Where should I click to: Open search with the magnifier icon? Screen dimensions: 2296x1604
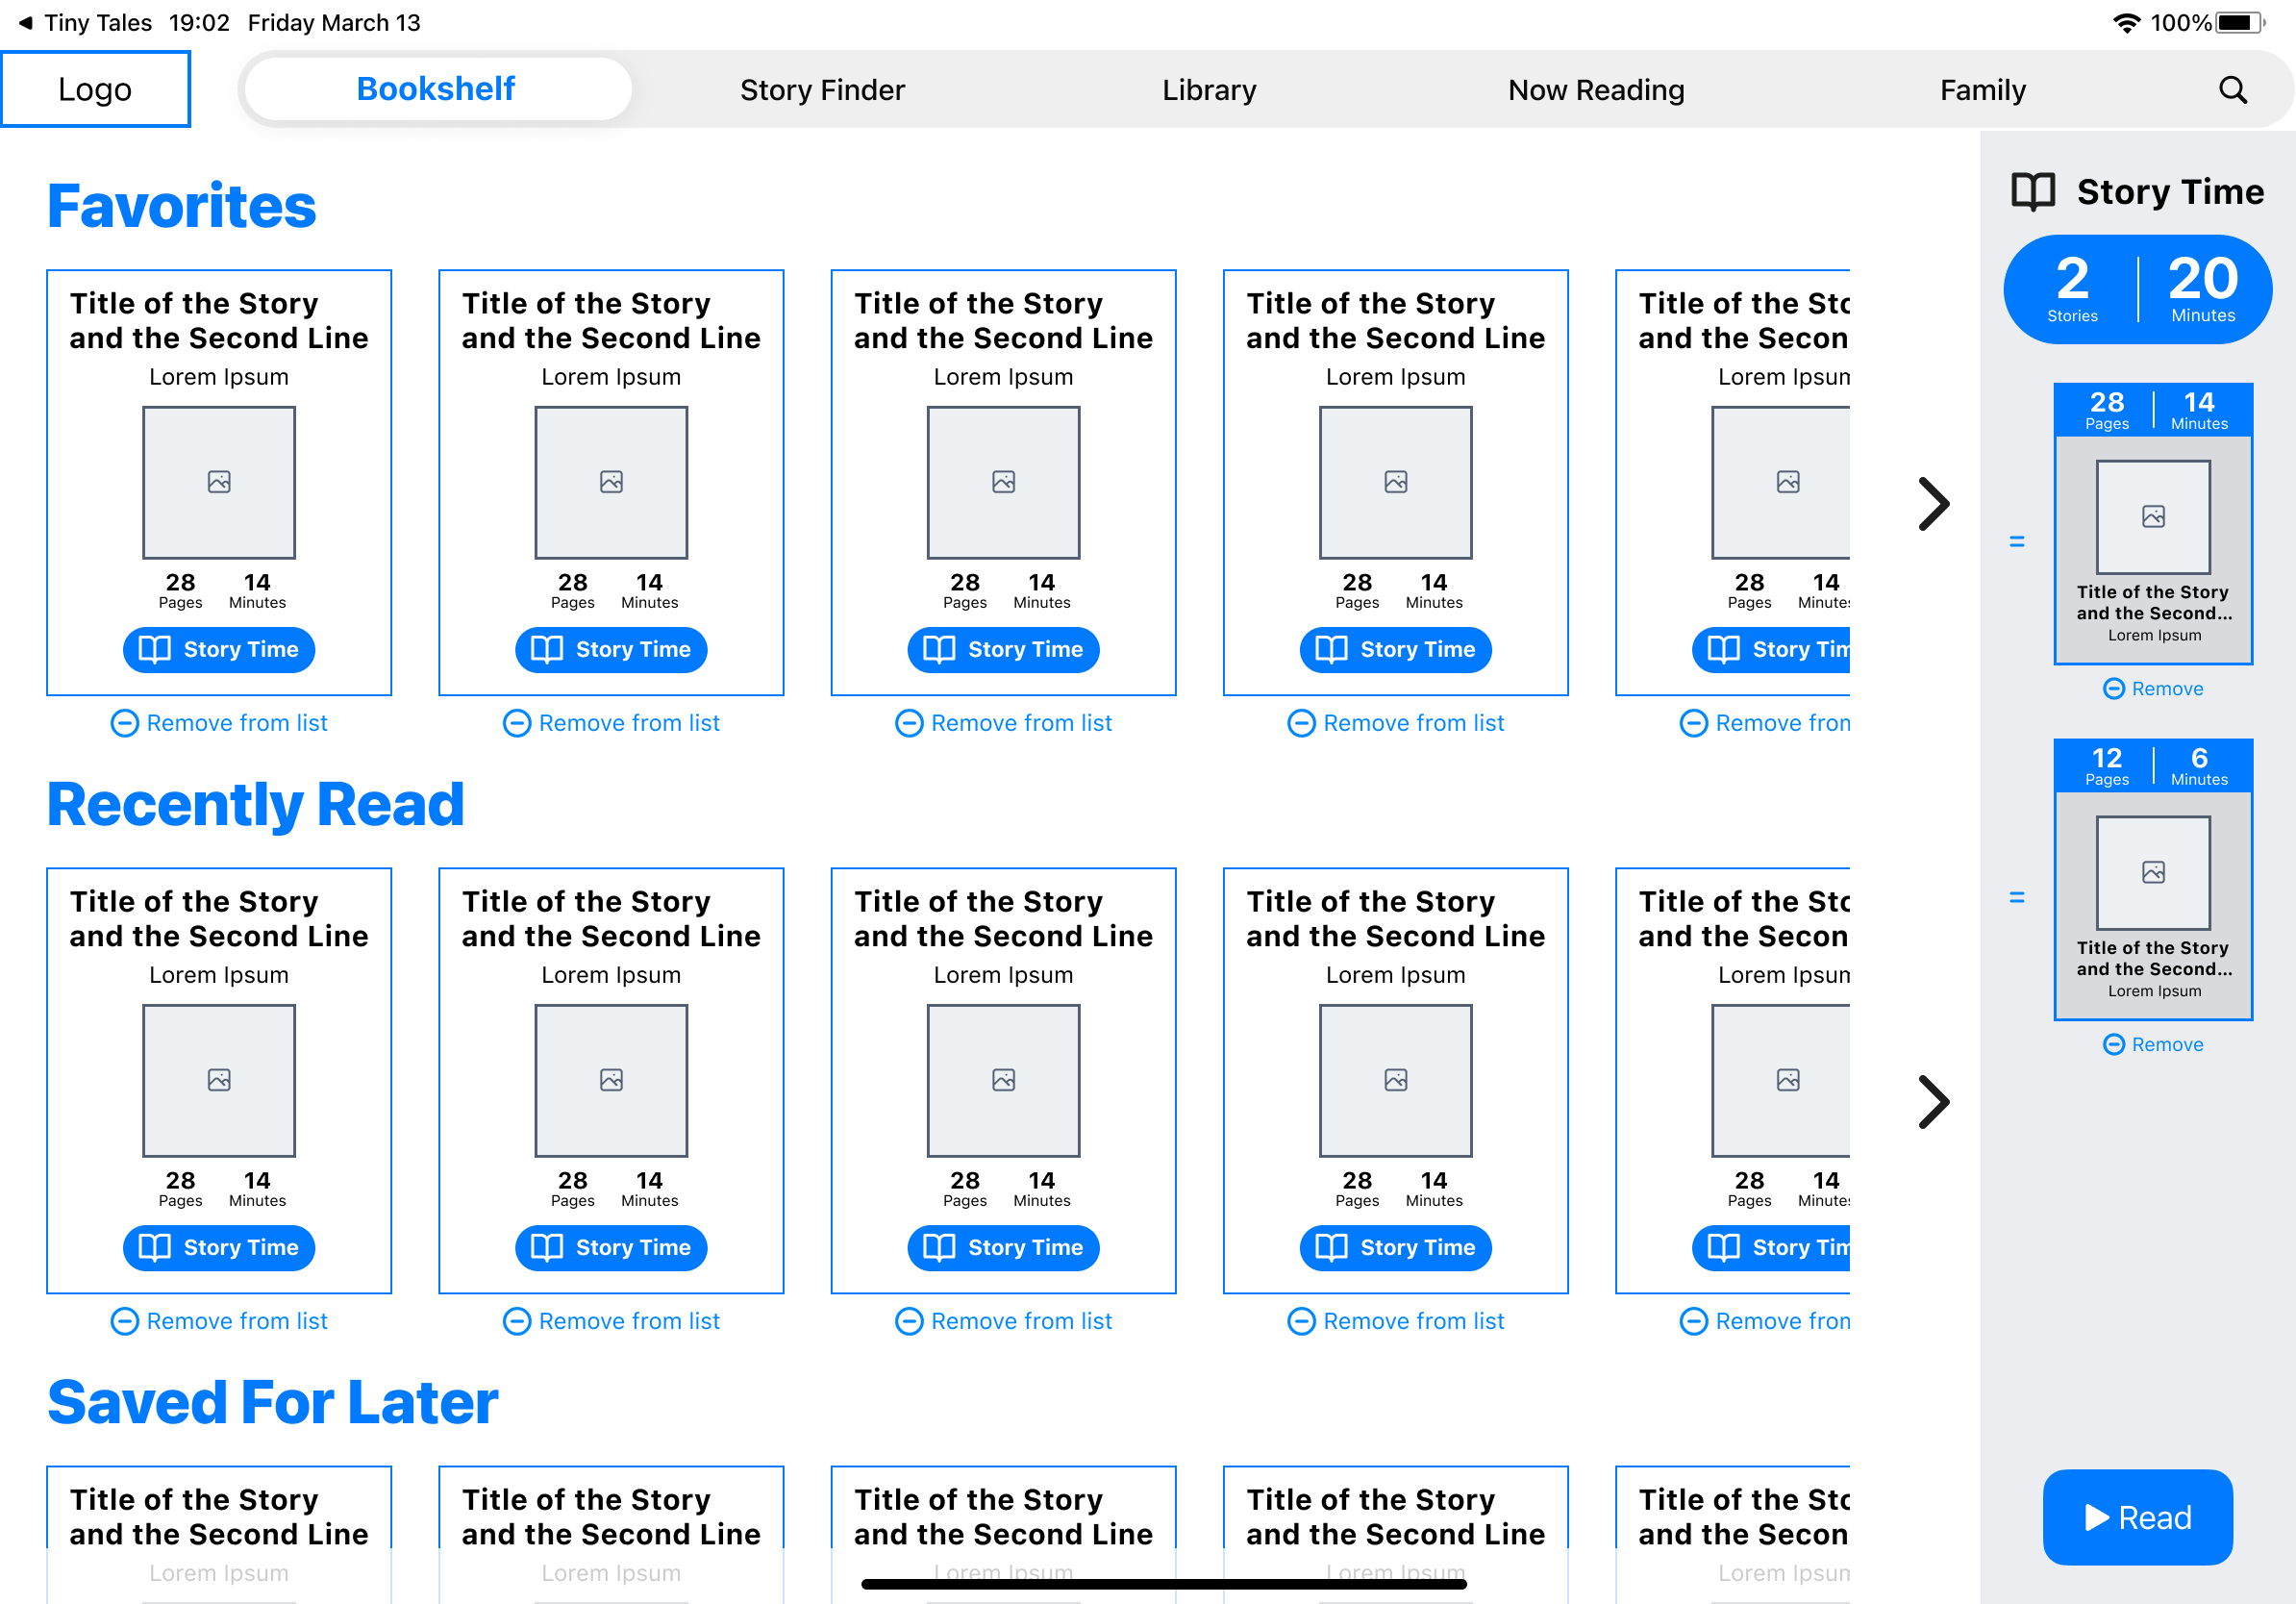point(2233,89)
